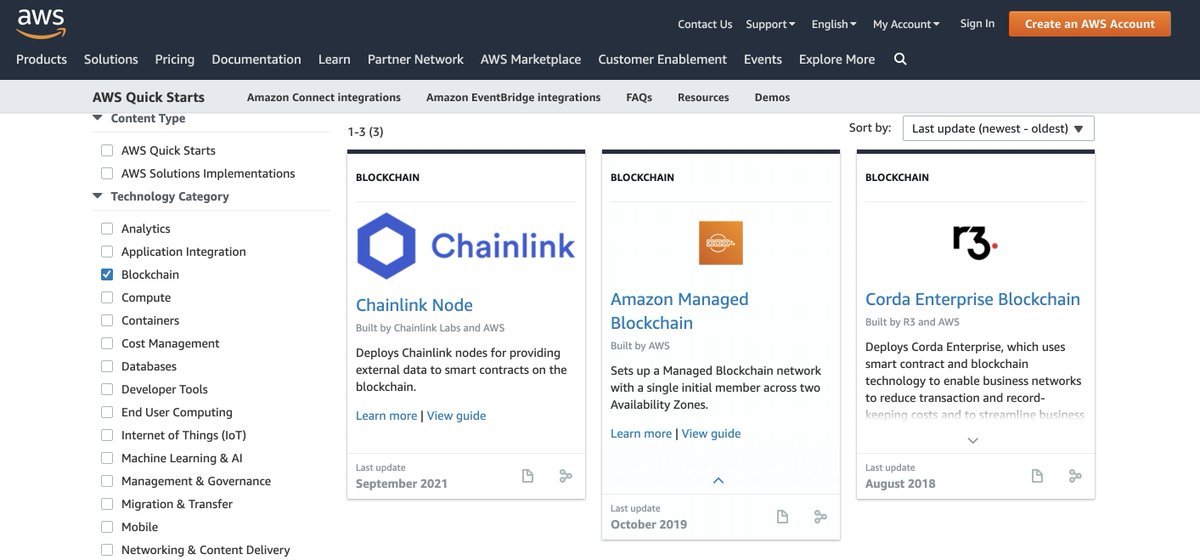Open the Resources tab
Image resolution: width=1200 pixels, height=560 pixels.
[703, 97]
